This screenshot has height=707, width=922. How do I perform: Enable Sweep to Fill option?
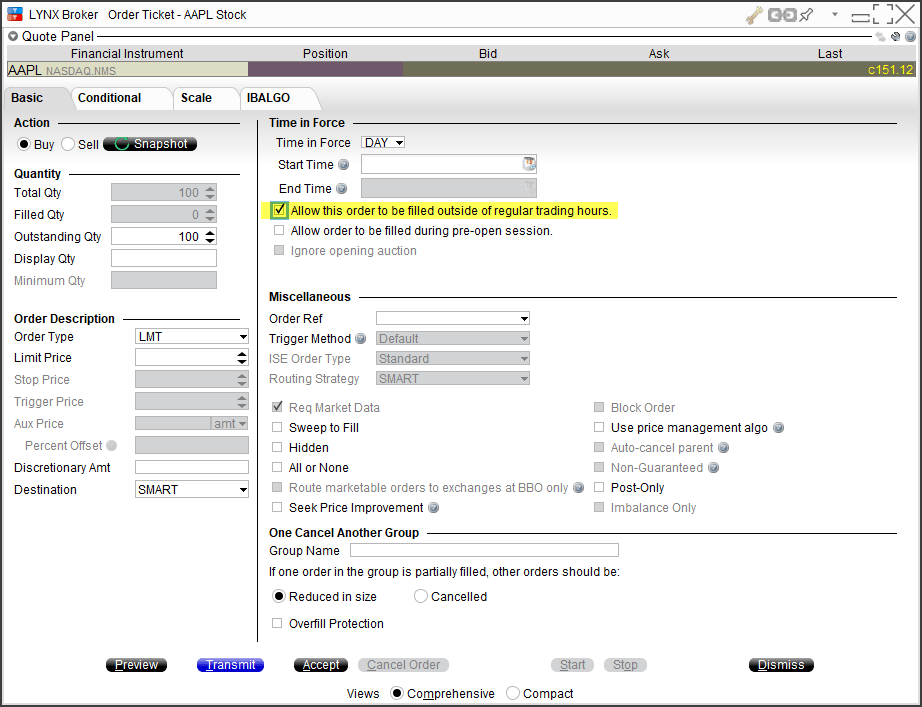click(x=277, y=428)
